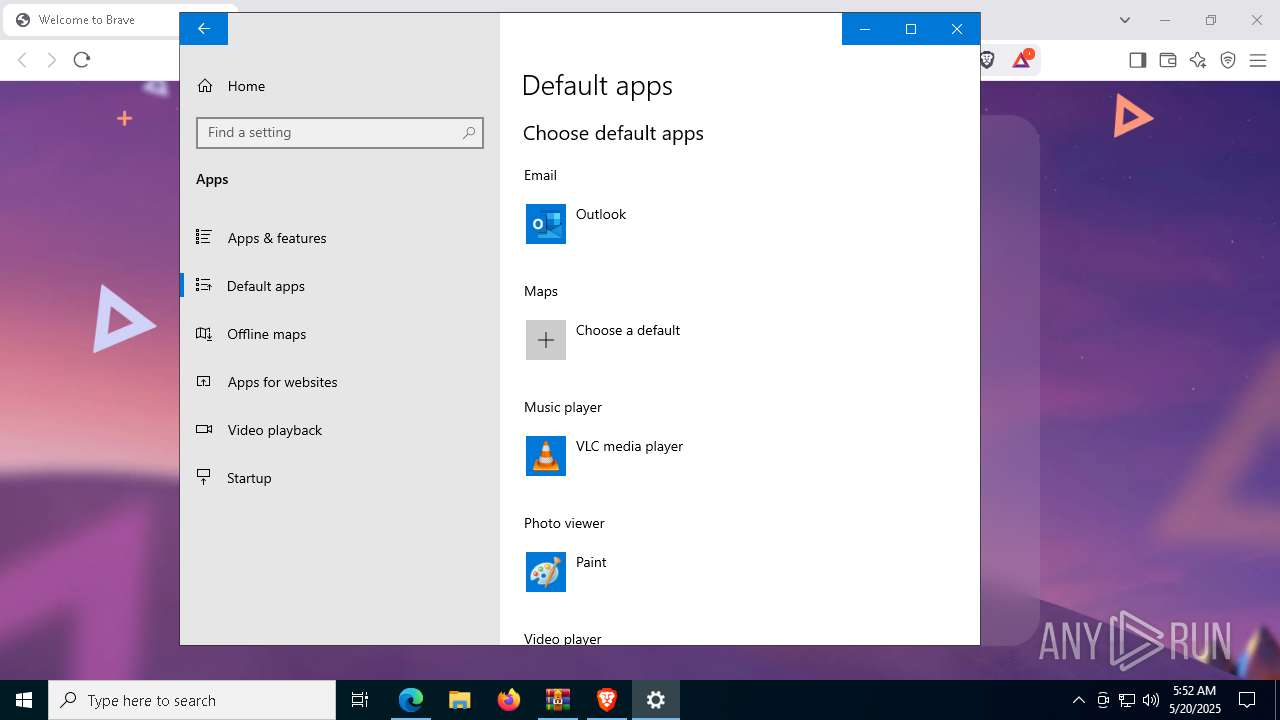
Task: Open Apps for websites settings
Action: (x=340, y=382)
